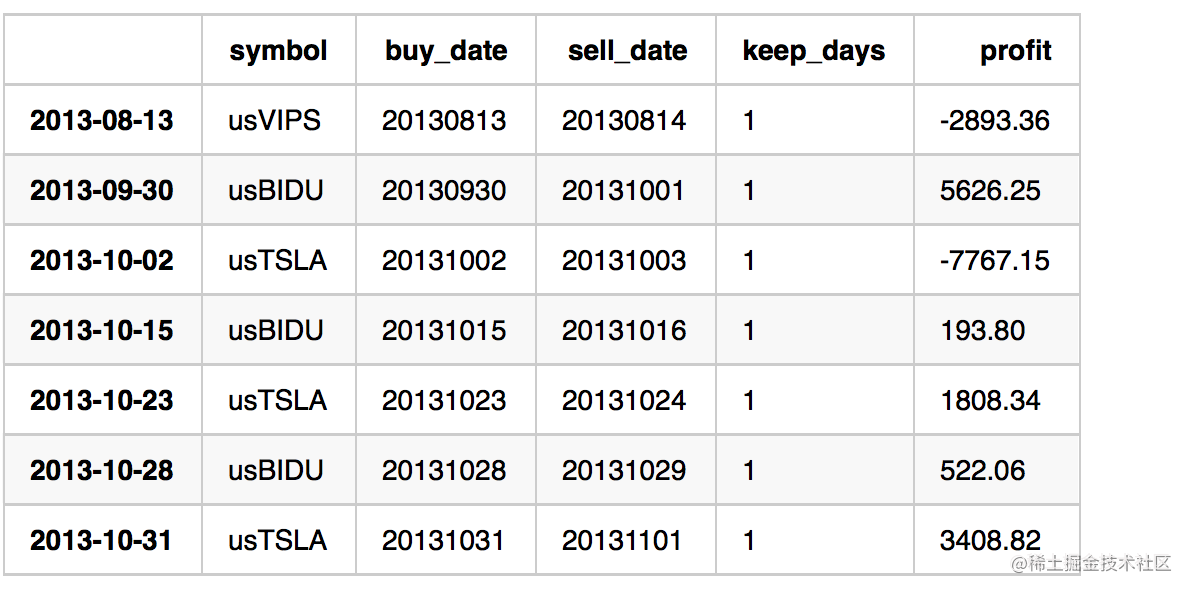This screenshot has width=1190, height=592.
Task: Select row index 2013-10-31
Action: tap(102, 541)
